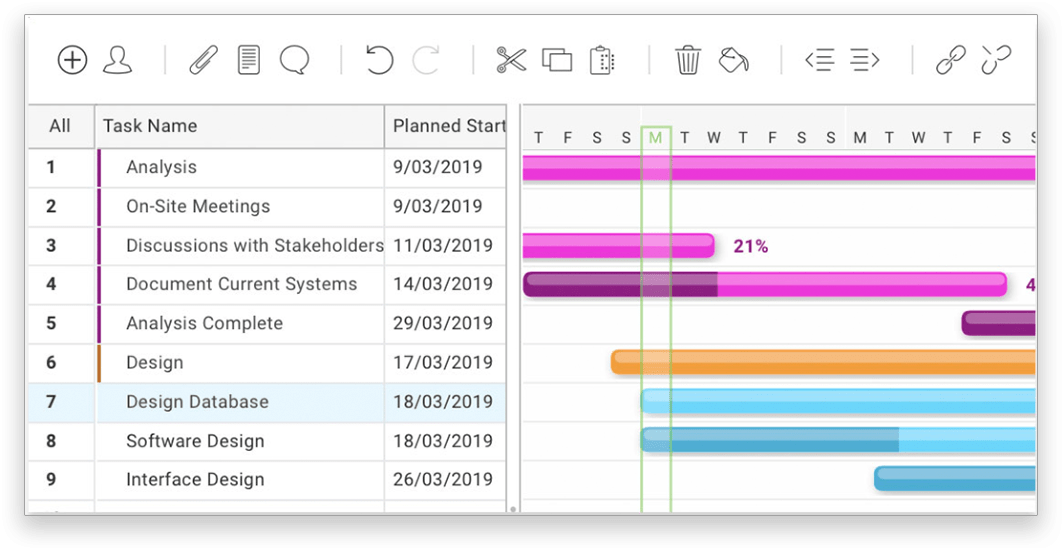Screen dimensions: 1062x550
Task: Click the trash delete icon
Action: [688, 60]
